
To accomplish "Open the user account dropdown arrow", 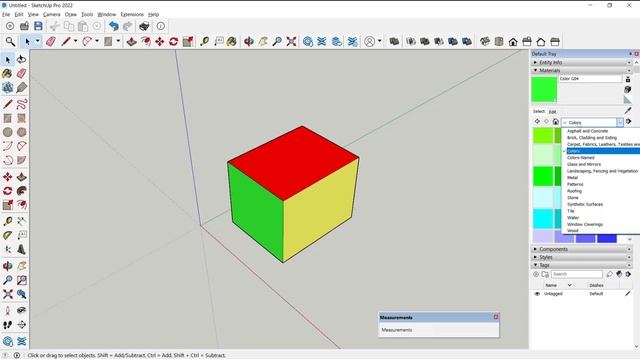I will [x=380, y=41].
